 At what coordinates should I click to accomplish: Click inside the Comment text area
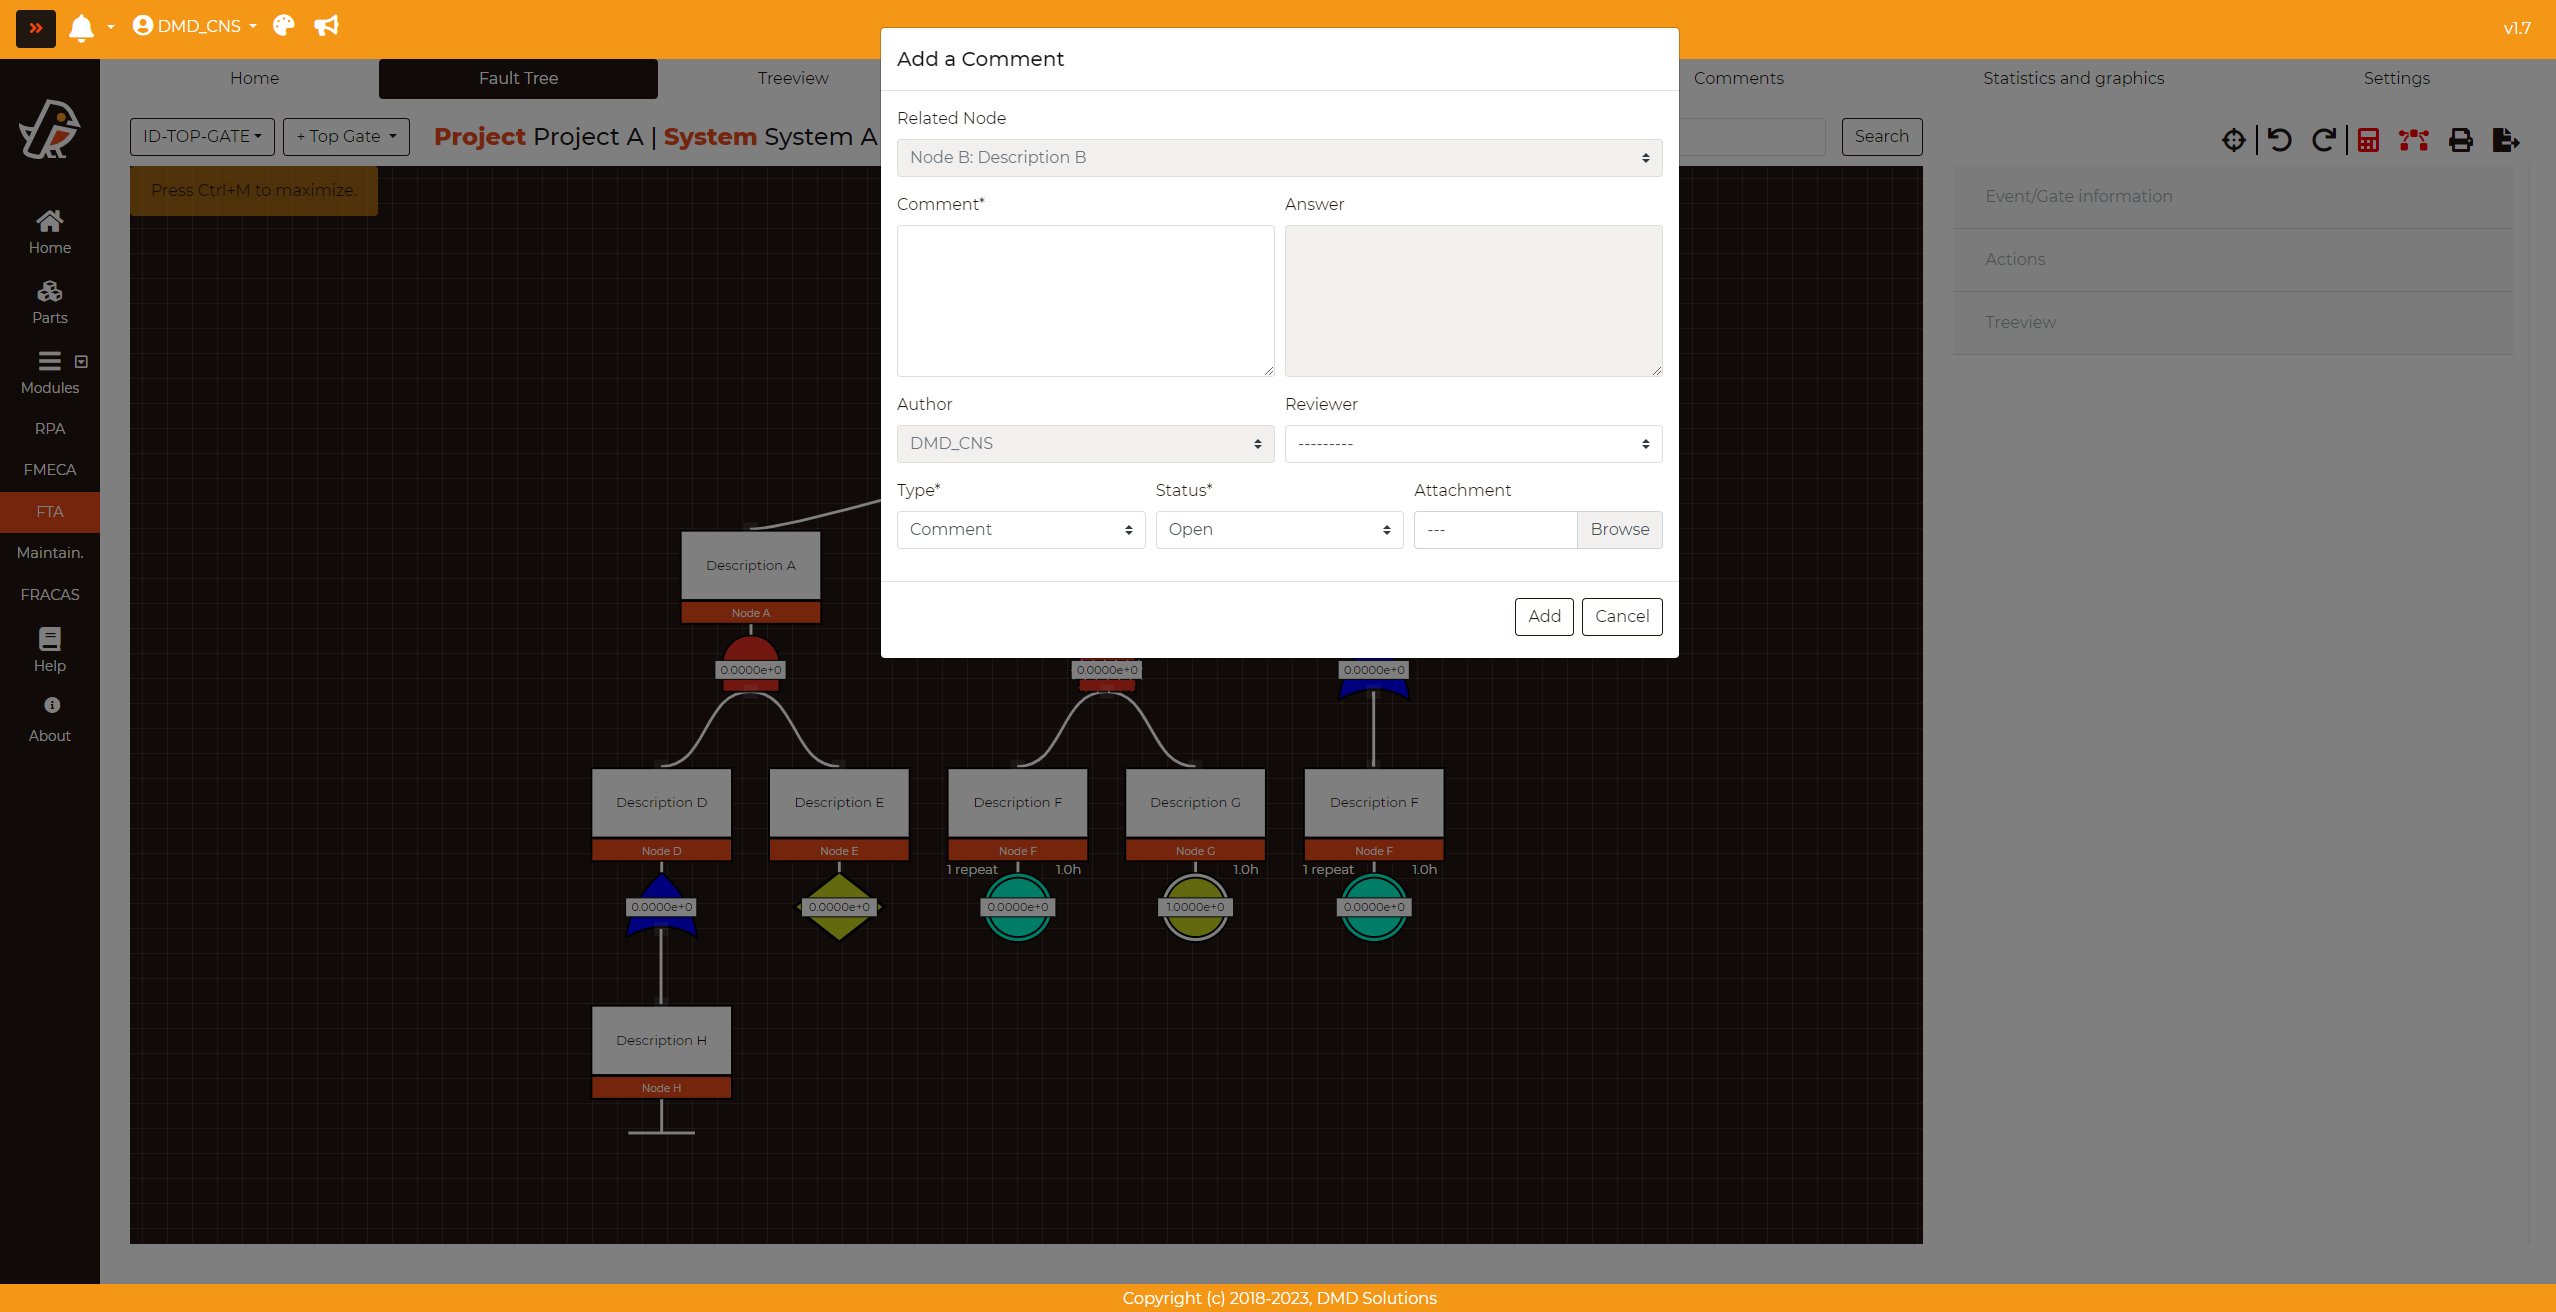click(x=1085, y=300)
